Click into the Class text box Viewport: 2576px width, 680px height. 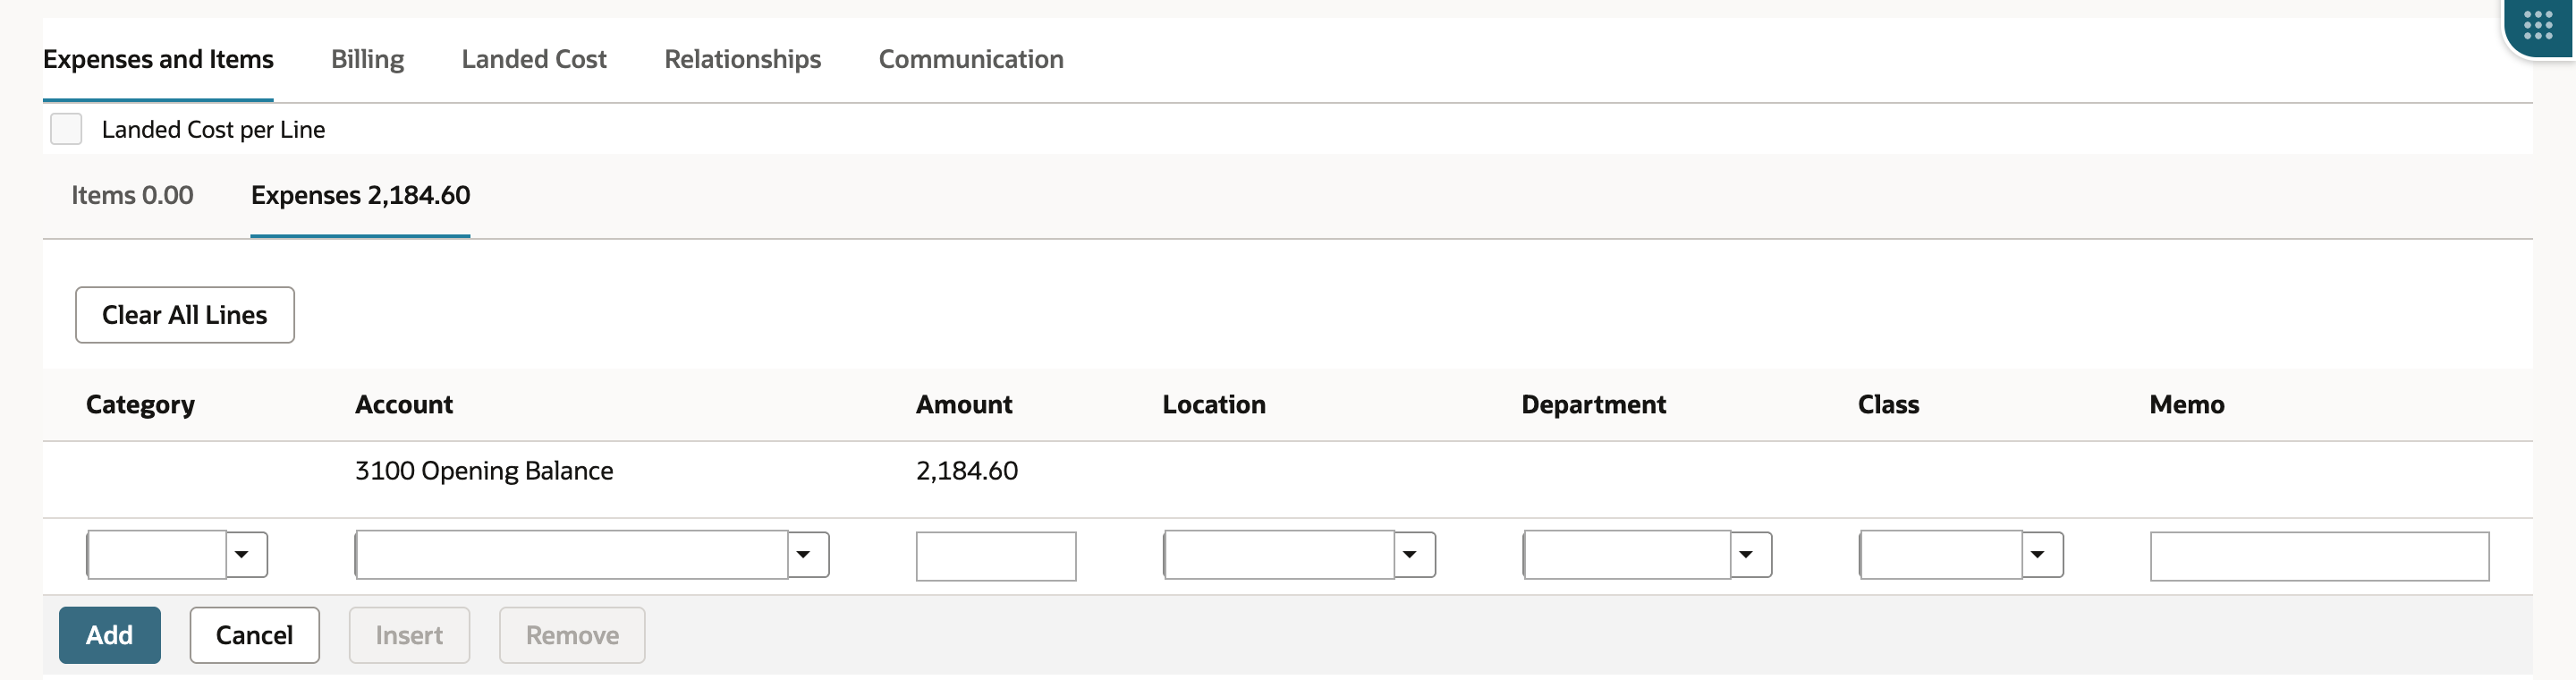click(1941, 555)
